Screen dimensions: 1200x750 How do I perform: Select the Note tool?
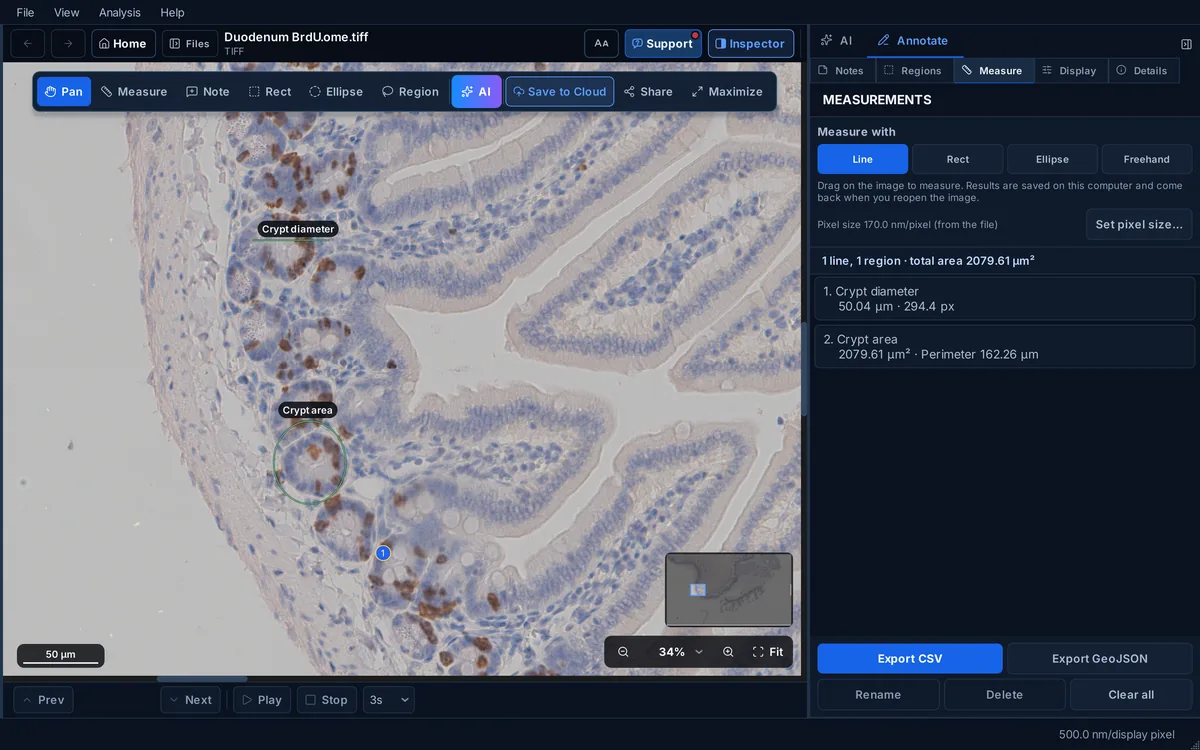click(208, 92)
